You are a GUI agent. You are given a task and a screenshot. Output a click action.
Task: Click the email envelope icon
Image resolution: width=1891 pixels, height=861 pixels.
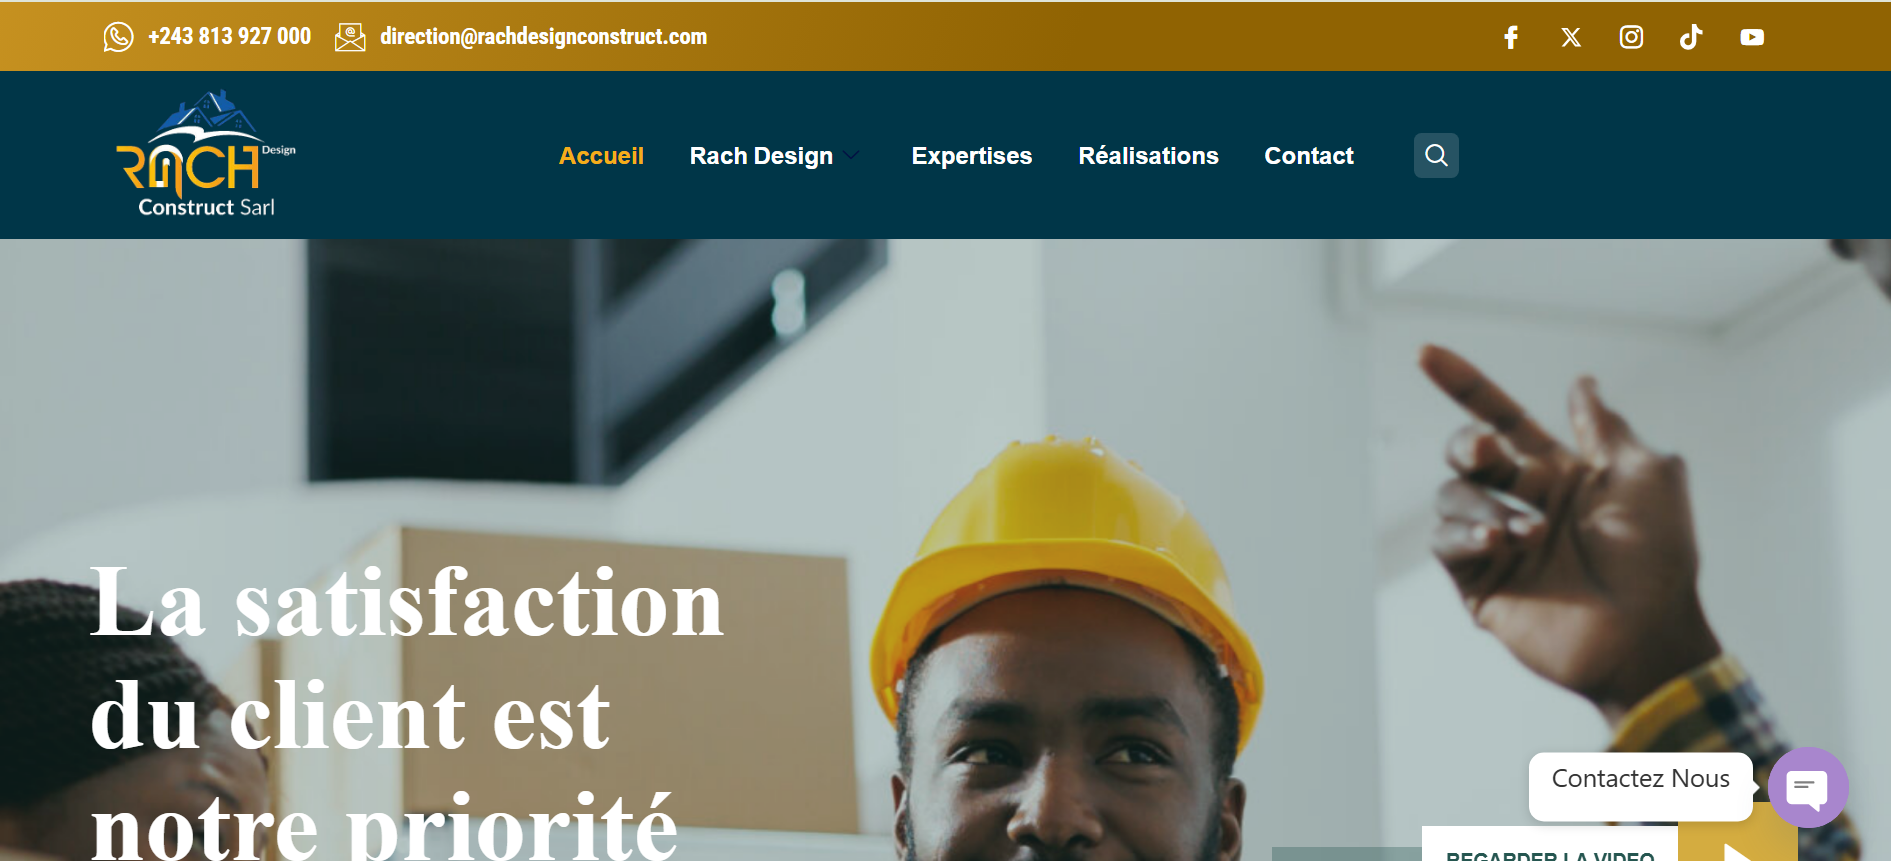[x=350, y=37]
